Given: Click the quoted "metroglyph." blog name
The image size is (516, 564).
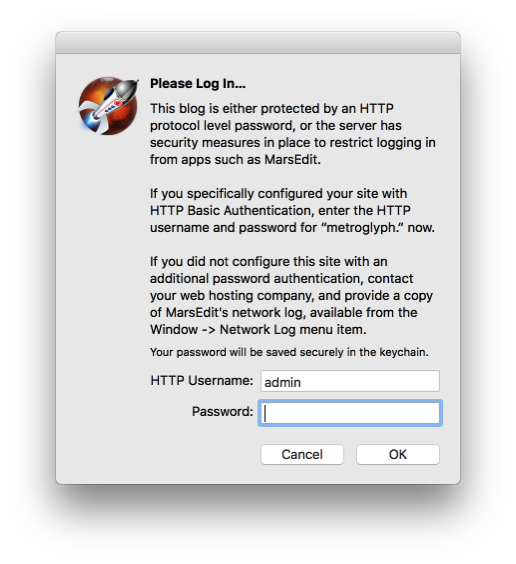Looking at the screenshot, I should [365, 228].
